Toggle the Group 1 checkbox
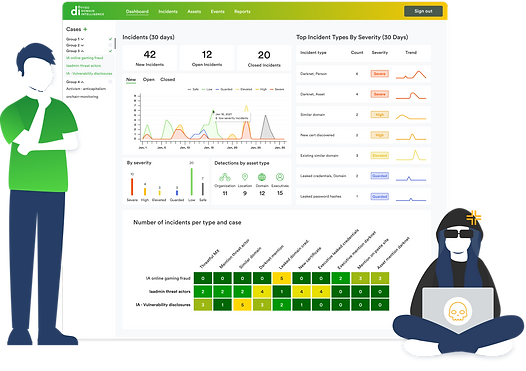The width and height of the screenshot is (526, 371). [110, 39]
